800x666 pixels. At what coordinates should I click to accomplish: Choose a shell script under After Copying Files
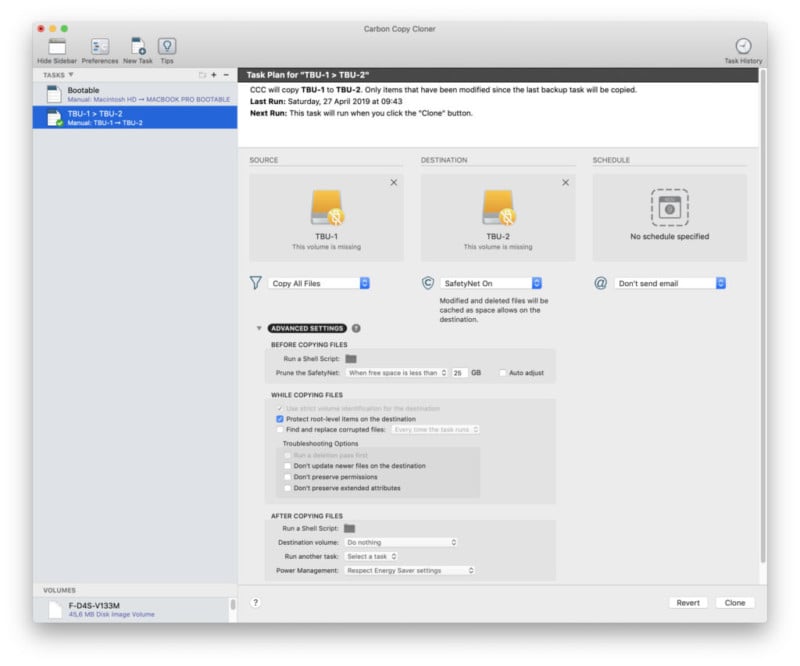pyautogui.click(x=349, y=528)
